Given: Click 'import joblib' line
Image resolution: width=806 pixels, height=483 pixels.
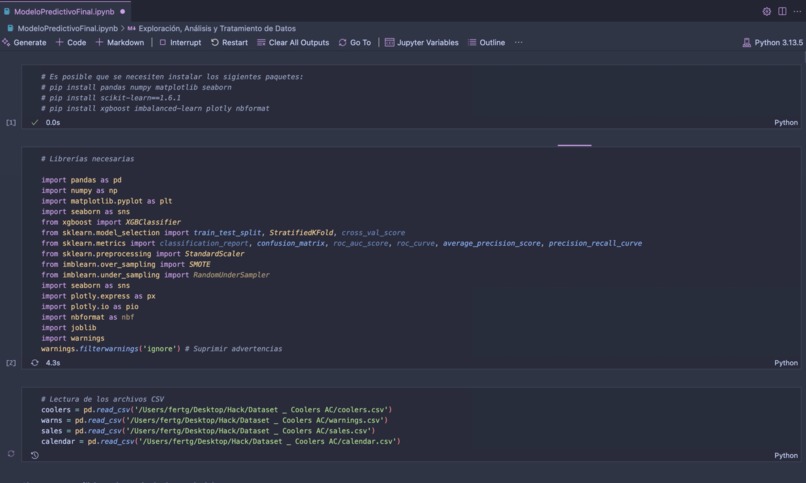Looking at the screenshot, I should [69, 328].
